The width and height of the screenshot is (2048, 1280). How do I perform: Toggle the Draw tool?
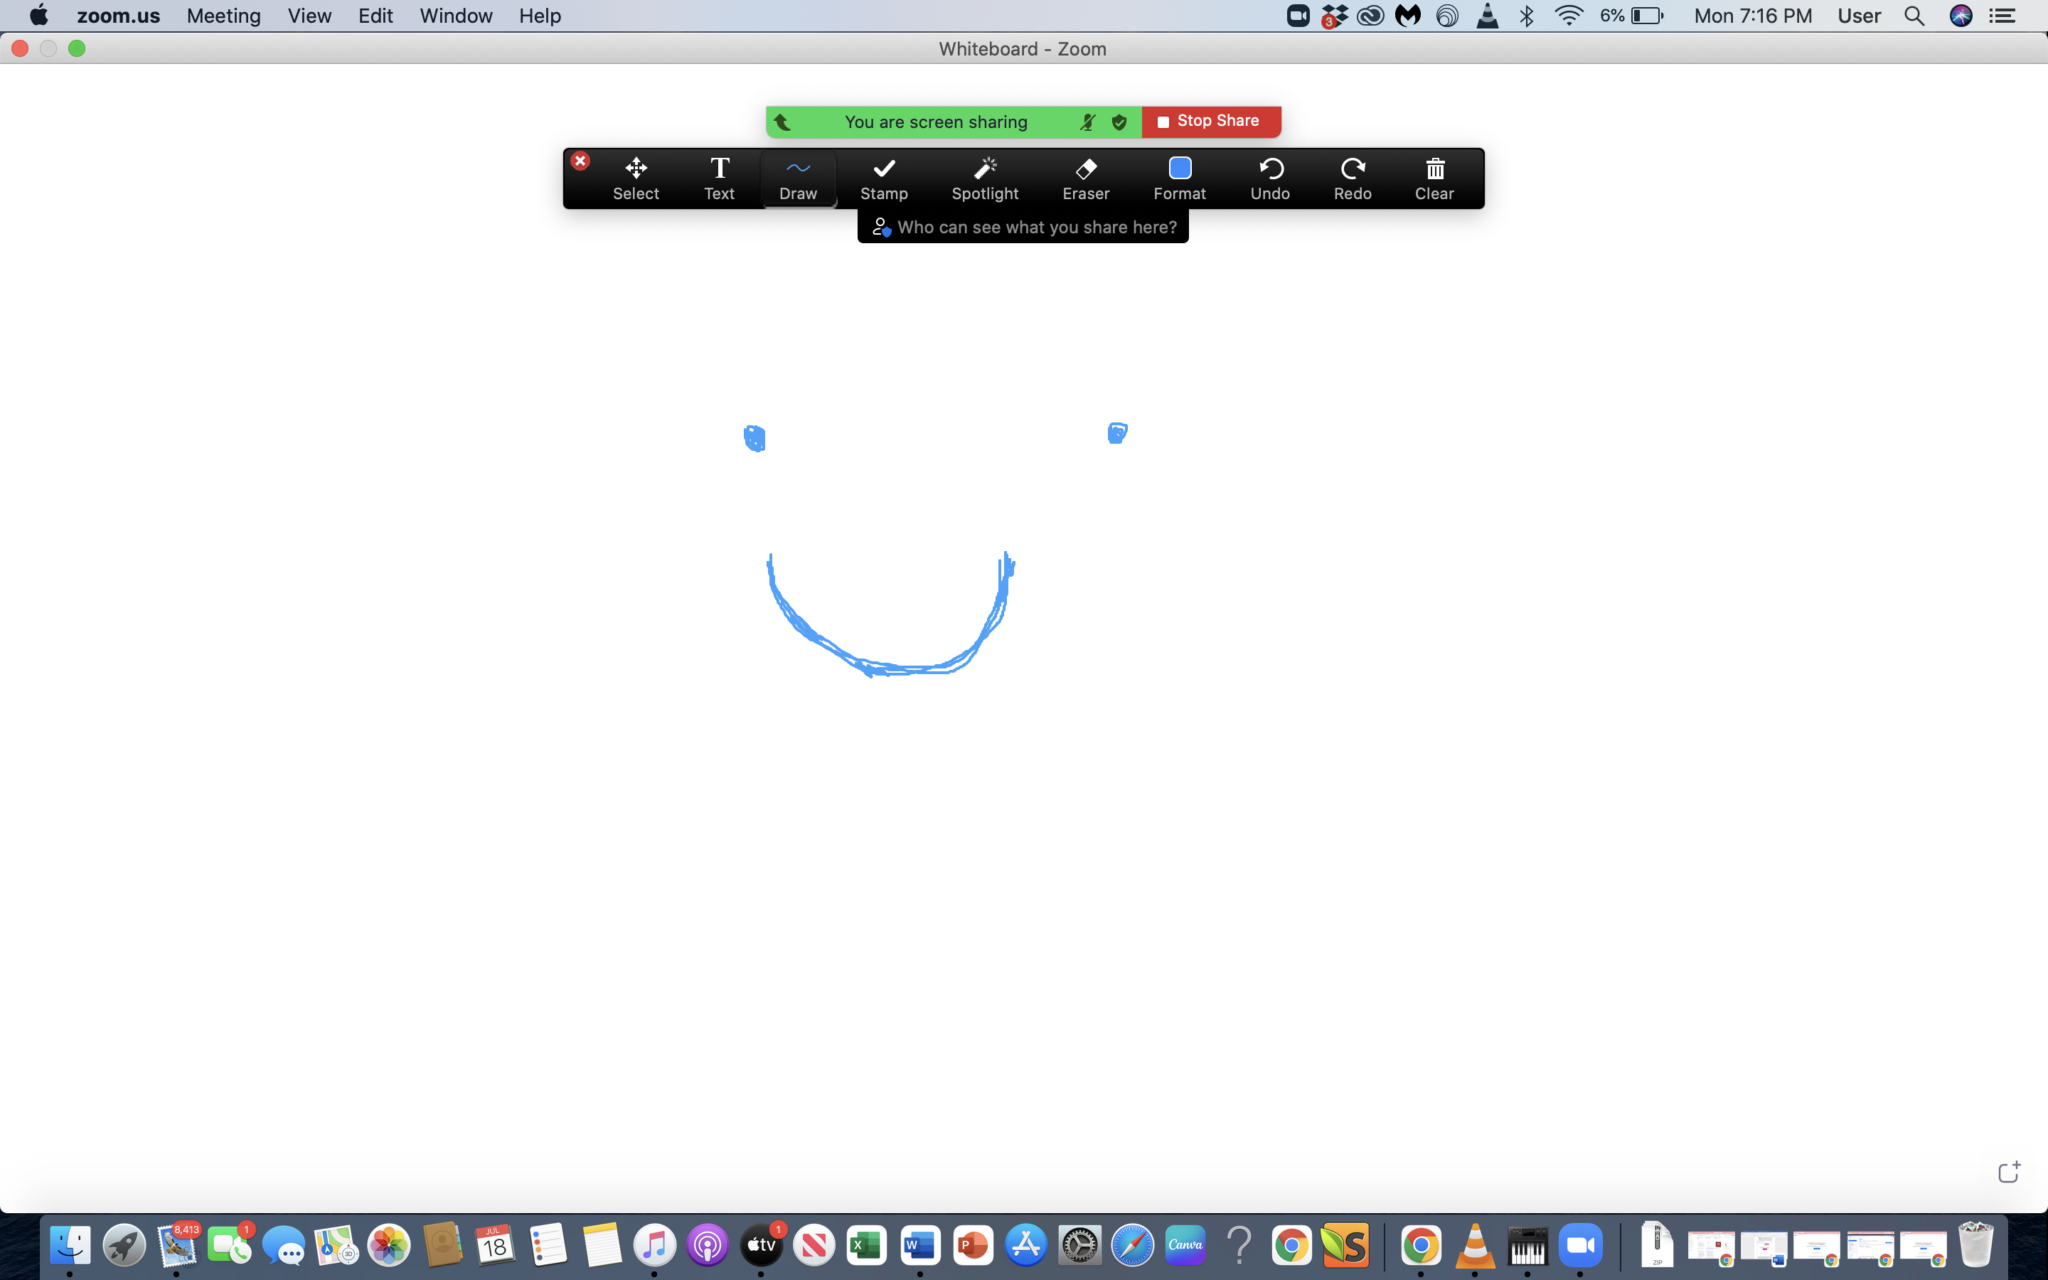click(798, 178)
